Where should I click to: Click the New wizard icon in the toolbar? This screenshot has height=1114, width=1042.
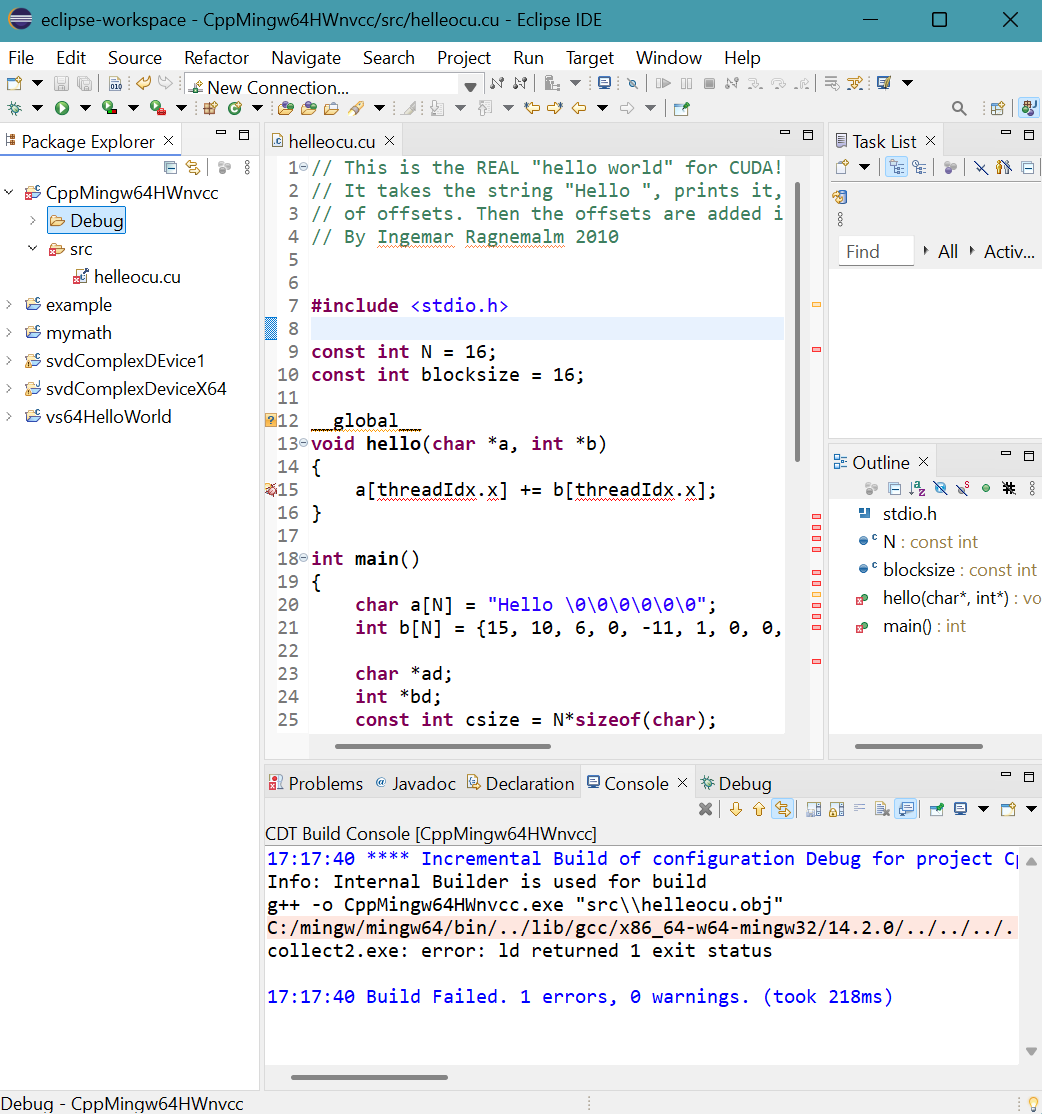[x=14, y=83]
